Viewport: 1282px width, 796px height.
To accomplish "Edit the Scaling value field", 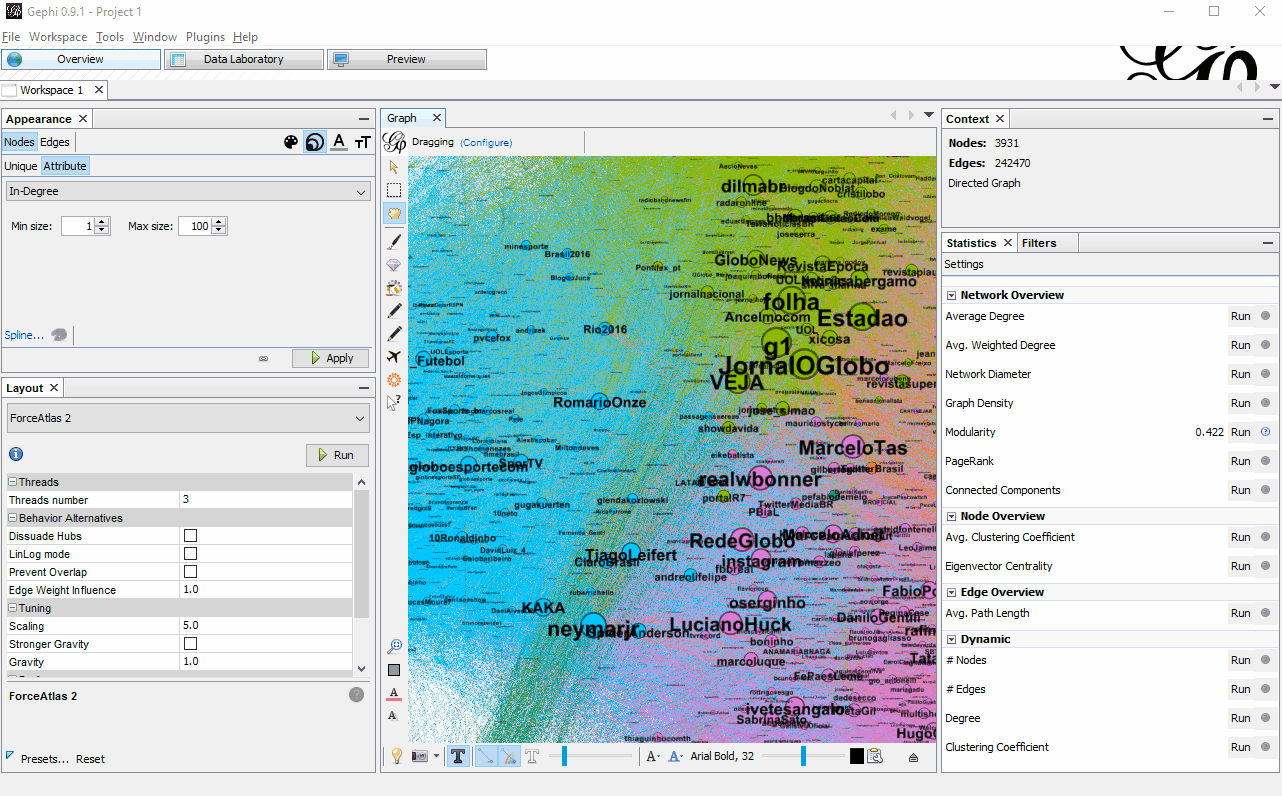I will tap(265, 626).
